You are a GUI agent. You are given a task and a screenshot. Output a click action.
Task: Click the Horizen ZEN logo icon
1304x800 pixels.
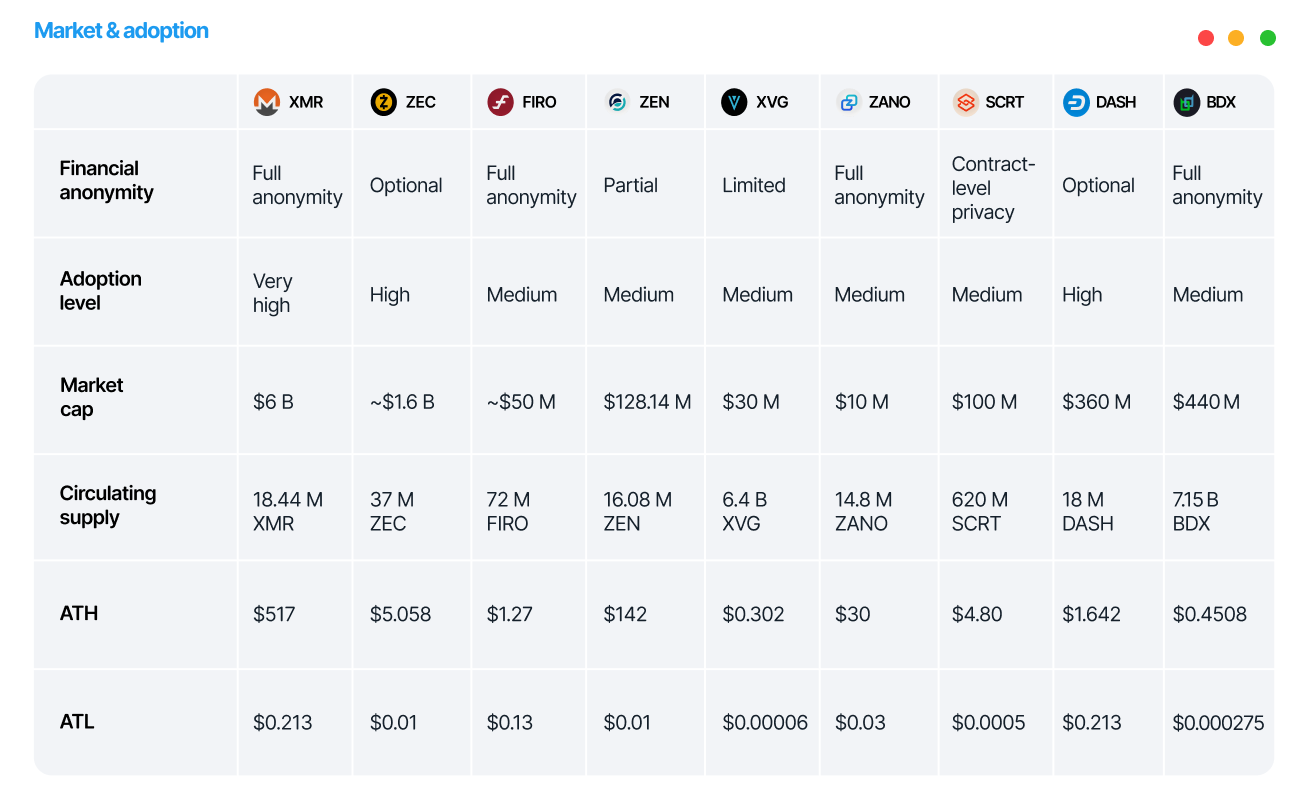click(x=617, y=102)
